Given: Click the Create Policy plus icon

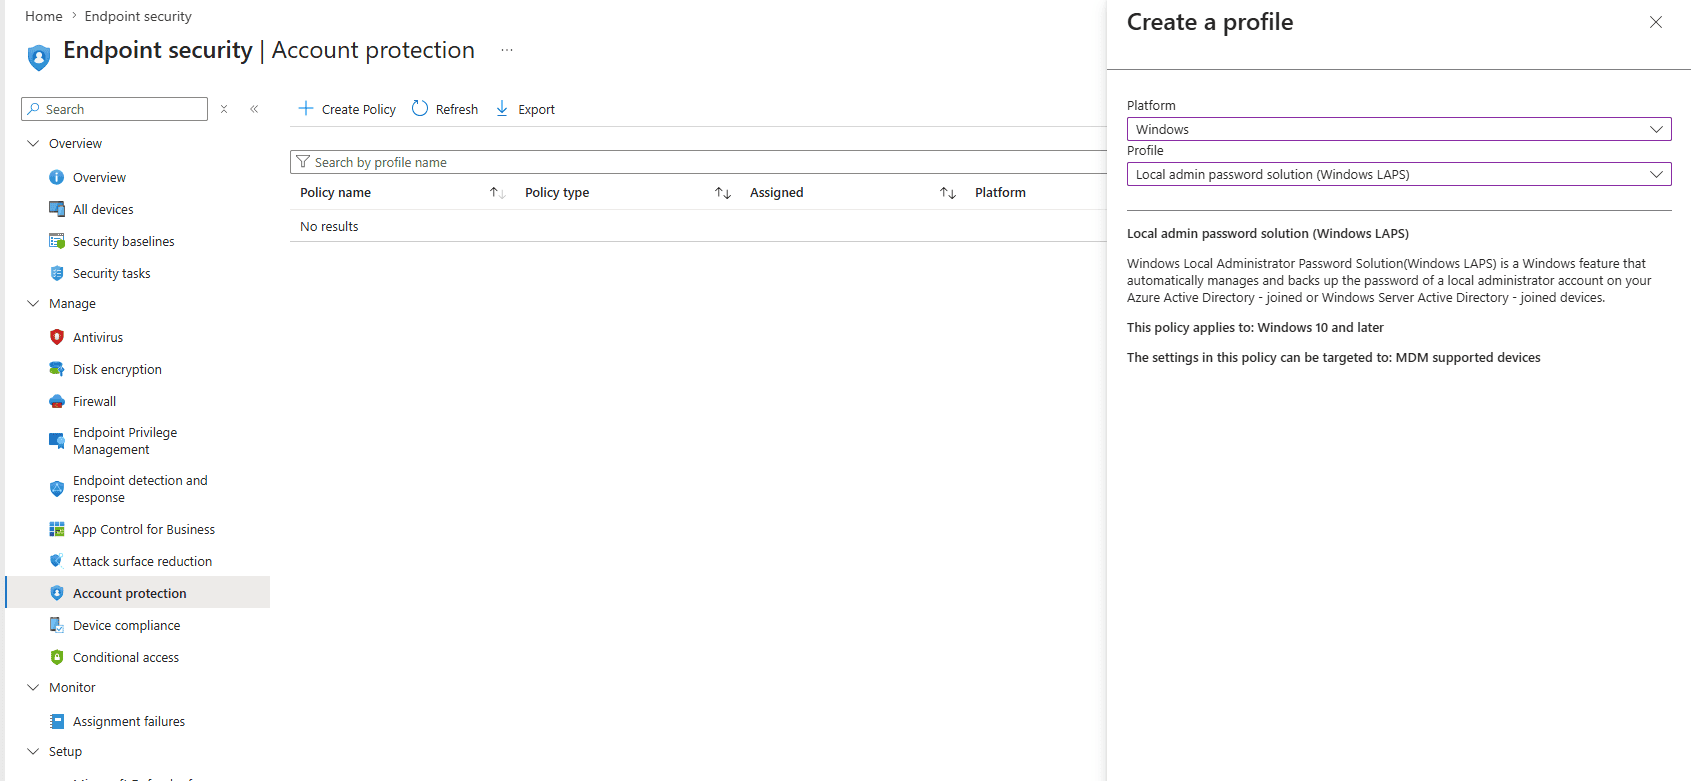Looking at the screenshot, I should (306, 108).
